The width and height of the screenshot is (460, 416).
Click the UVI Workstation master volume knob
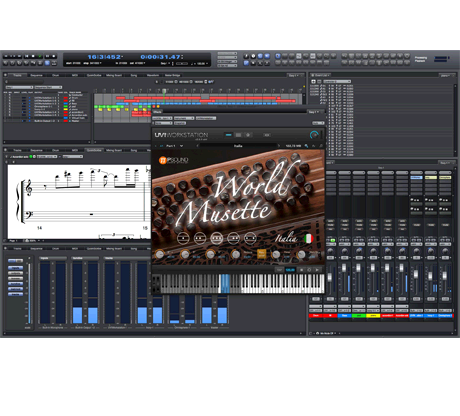(314, 135)
